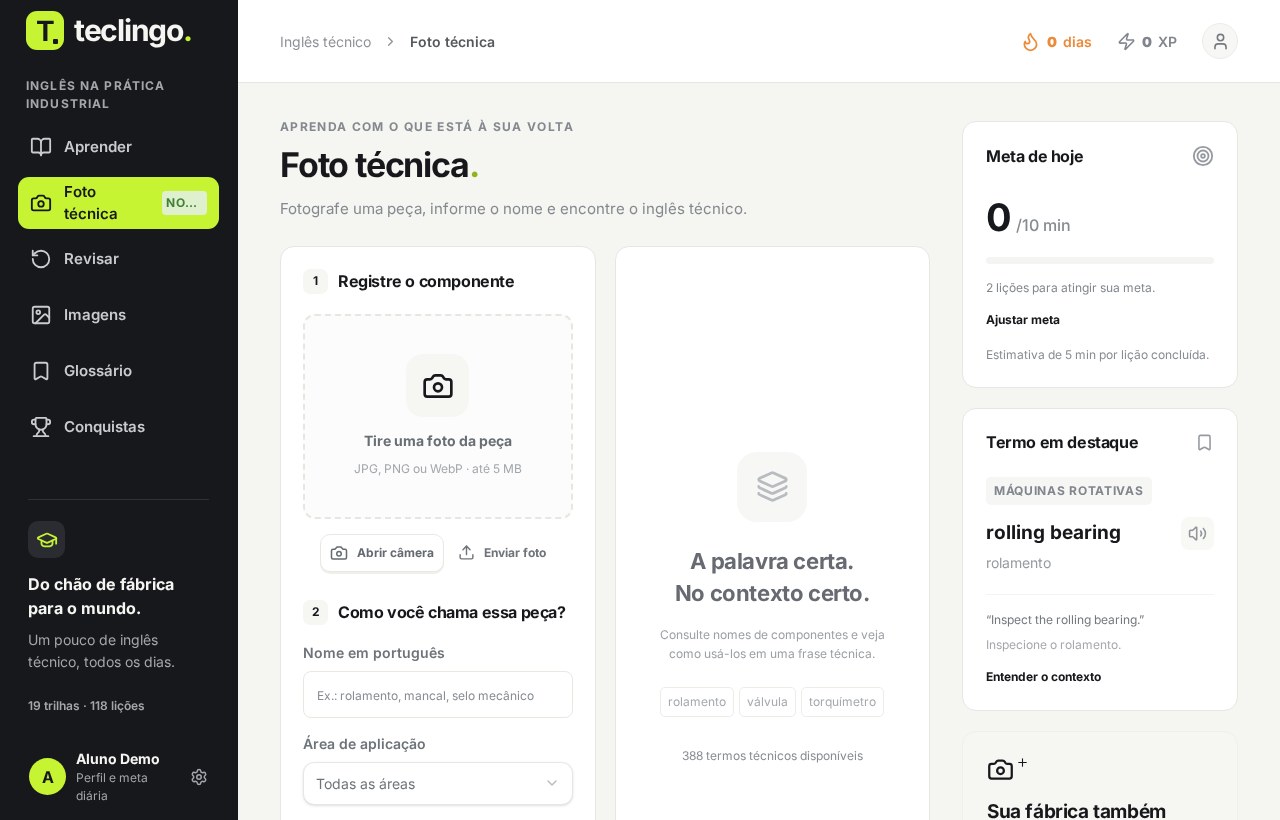This screenshot has width=1280, height=820.
Task: Click the Revisar refresh icon
Action: (x=41, y=259)
